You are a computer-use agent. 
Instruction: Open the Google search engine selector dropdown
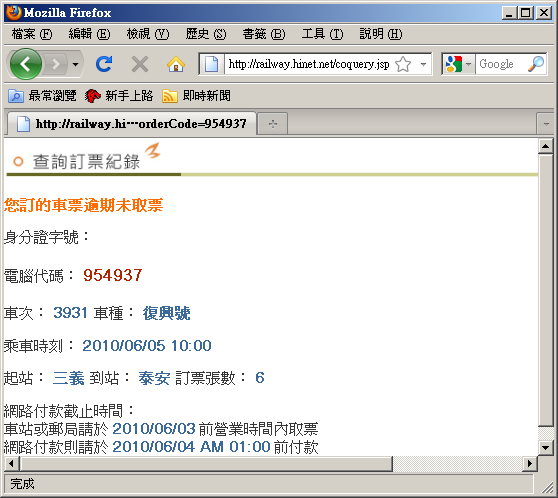(458, 64)
